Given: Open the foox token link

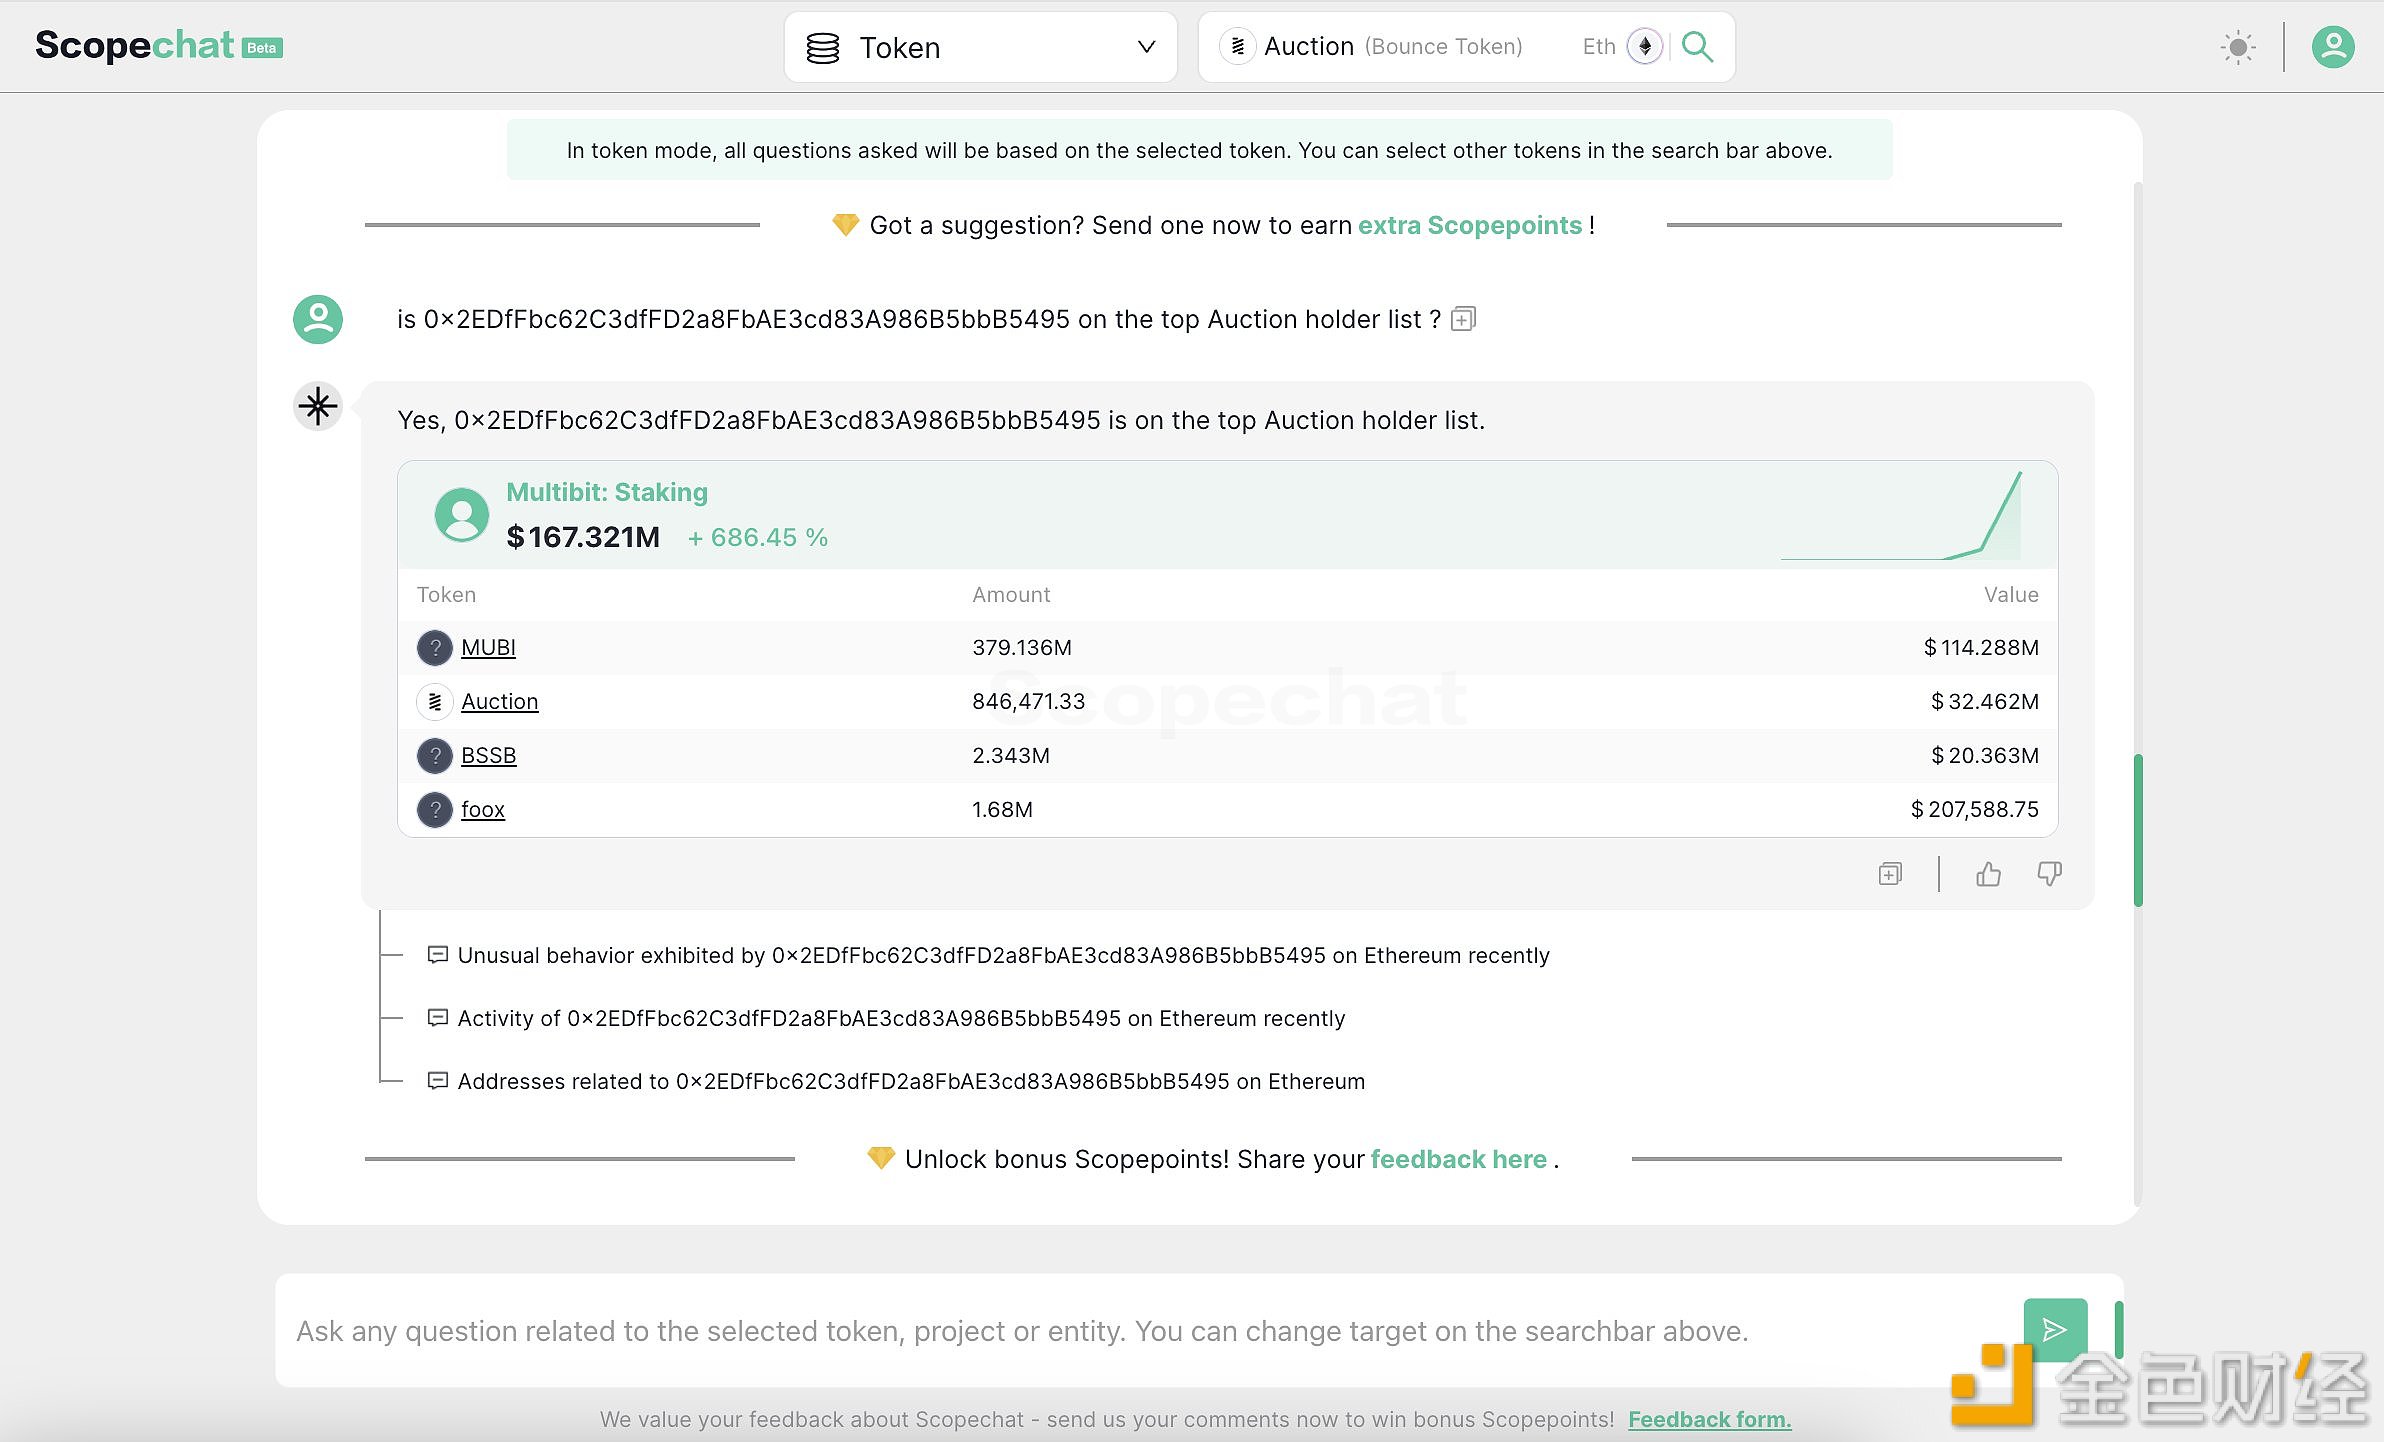Looking at the screenshot, I should [x=483, y=809].
